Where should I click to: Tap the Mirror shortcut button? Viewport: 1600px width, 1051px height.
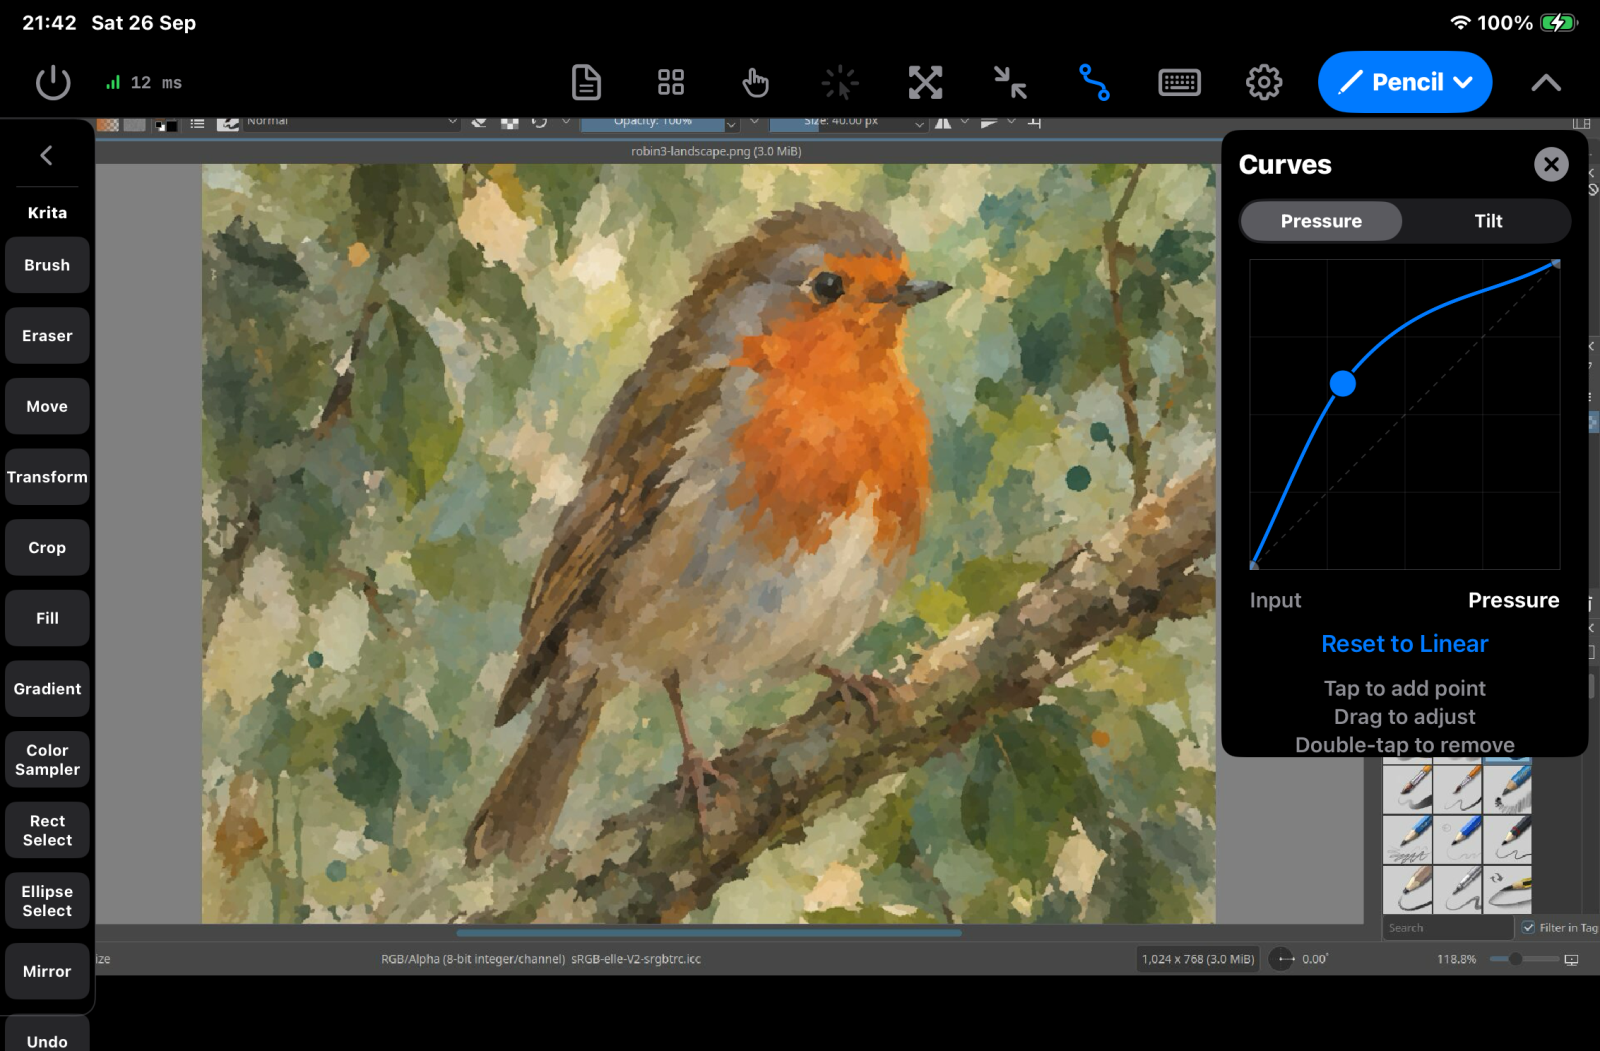click(x=47, y=972)
